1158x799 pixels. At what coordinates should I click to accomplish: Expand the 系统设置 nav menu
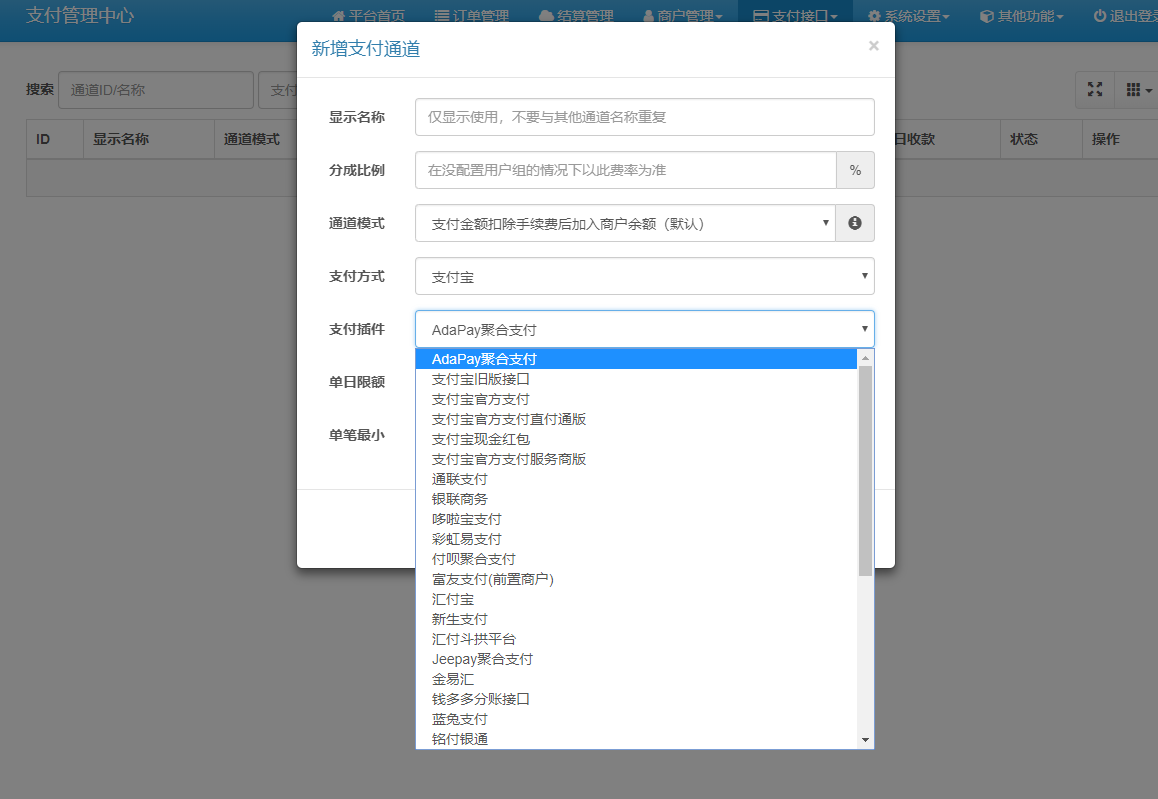tap(908, 16)
